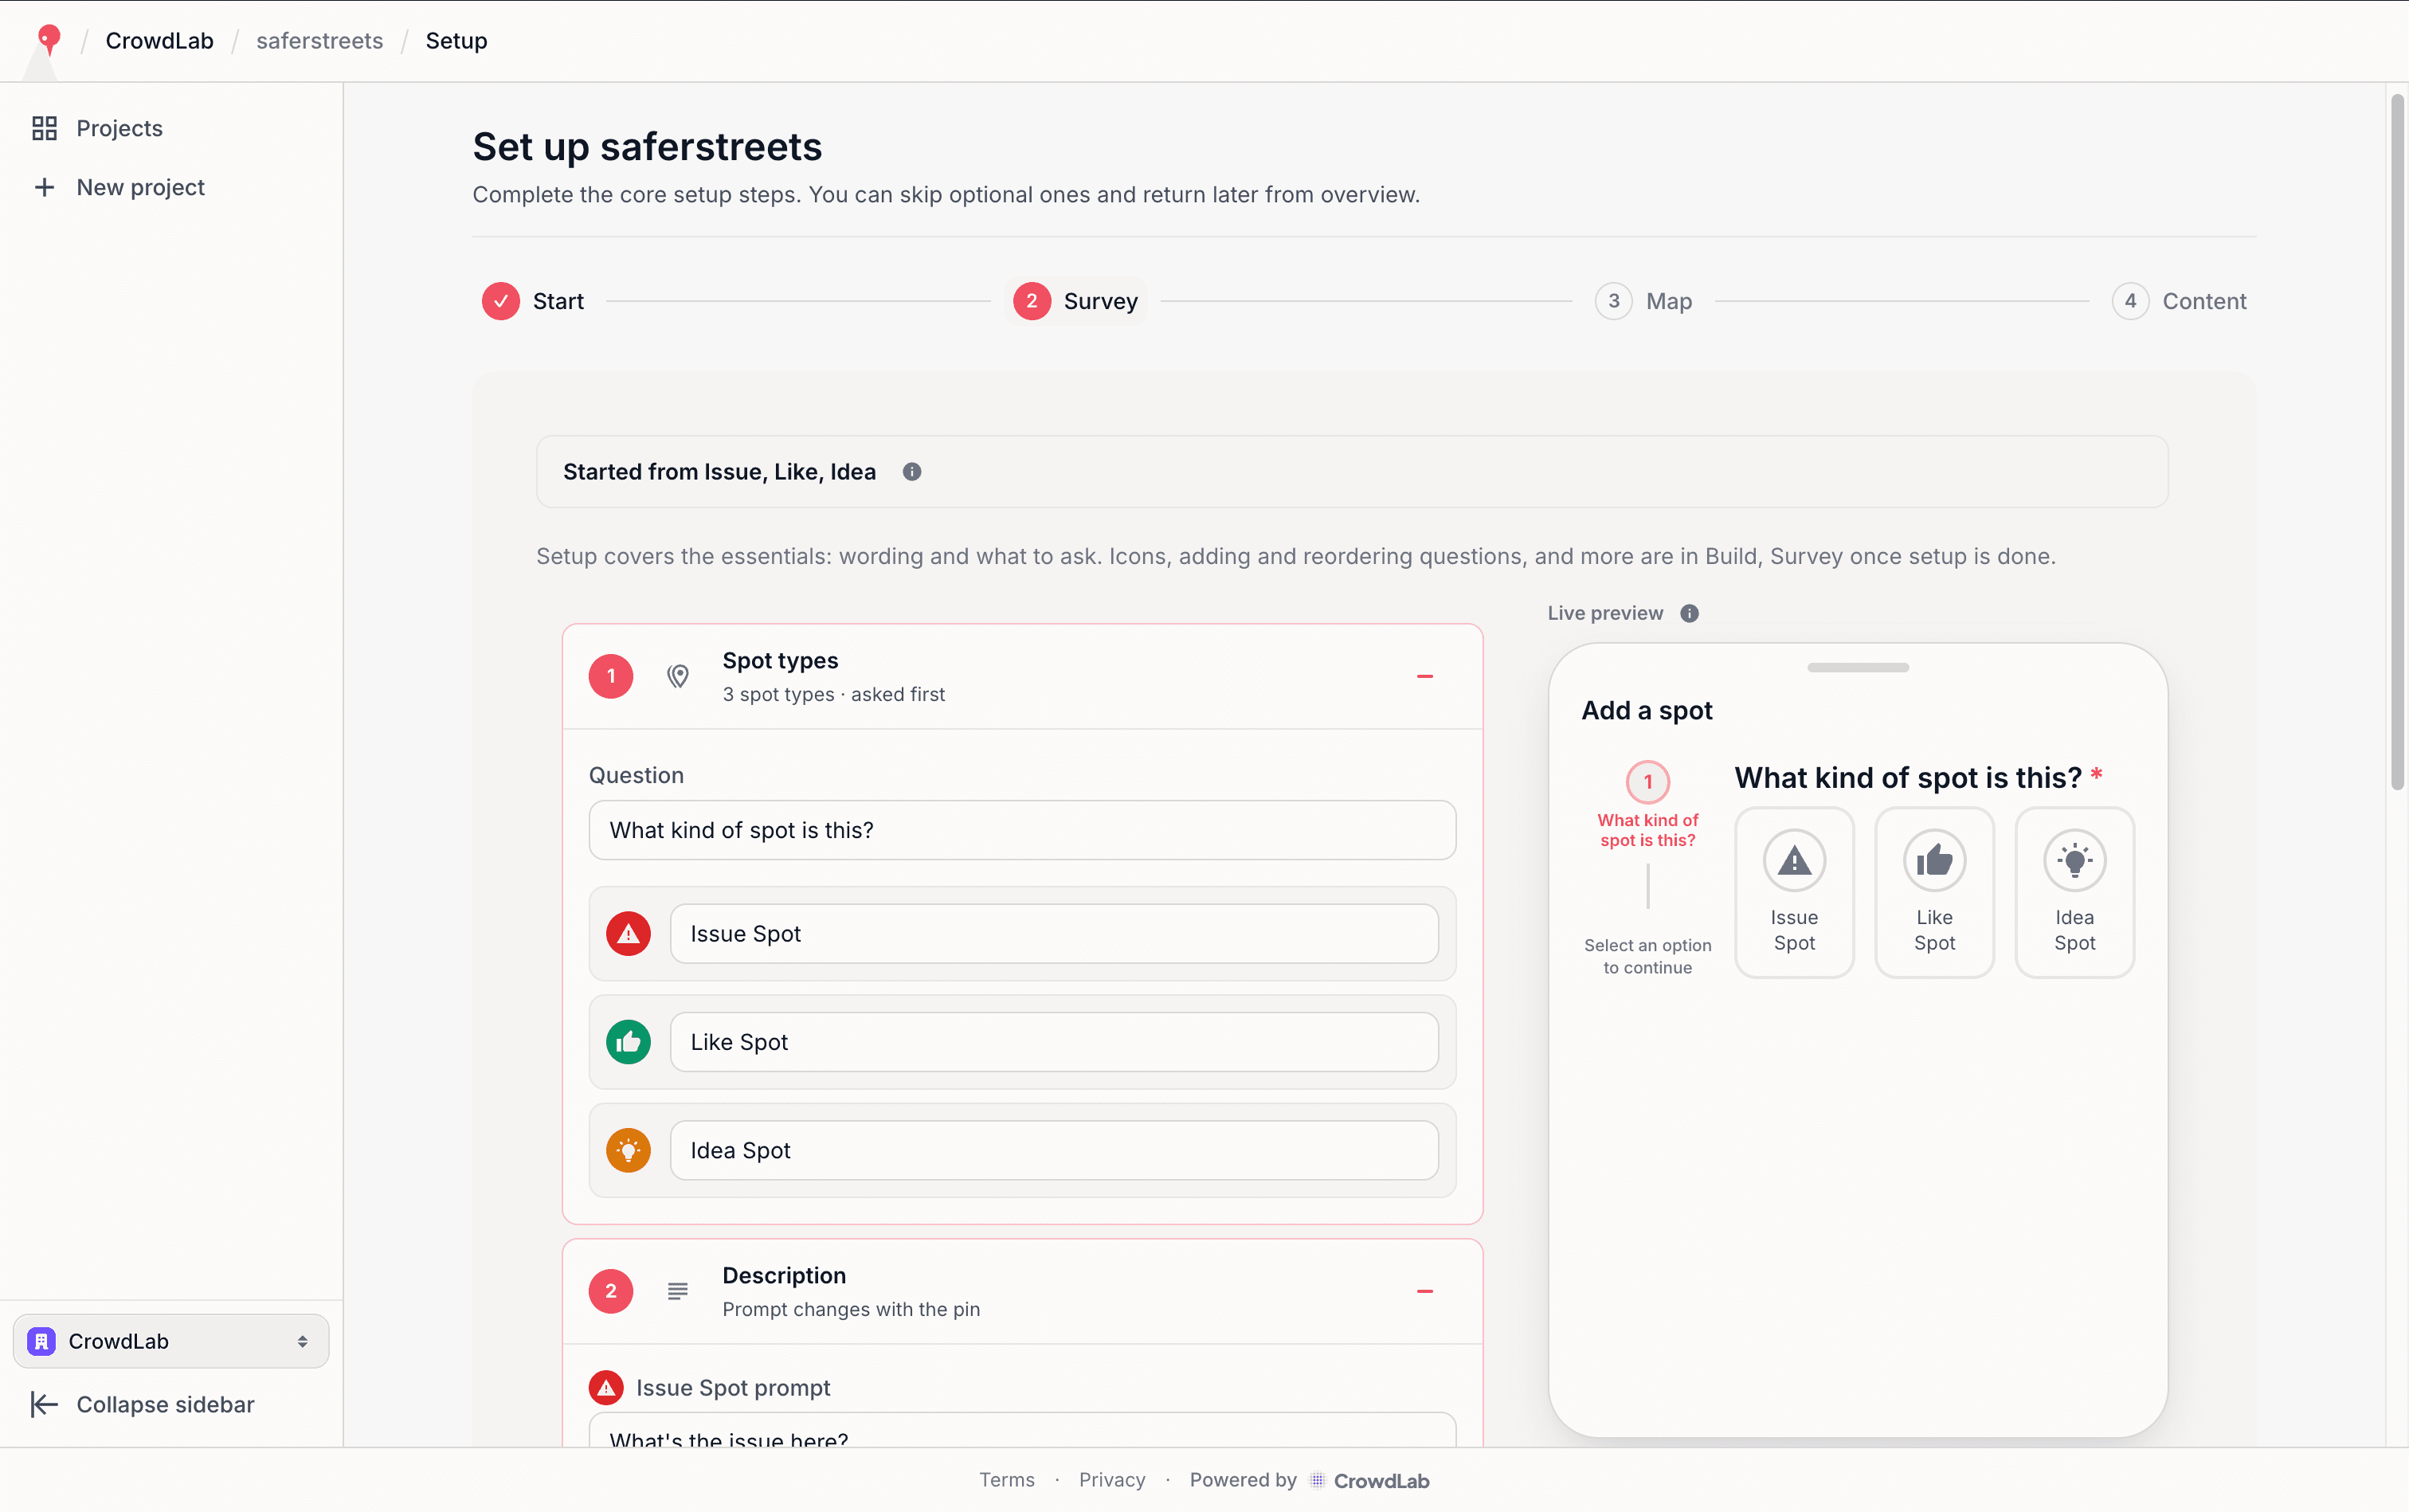Edit the Like Spot name field
Viewport: 2409px width, 1512px height.
click(x=1054, y=1042)
